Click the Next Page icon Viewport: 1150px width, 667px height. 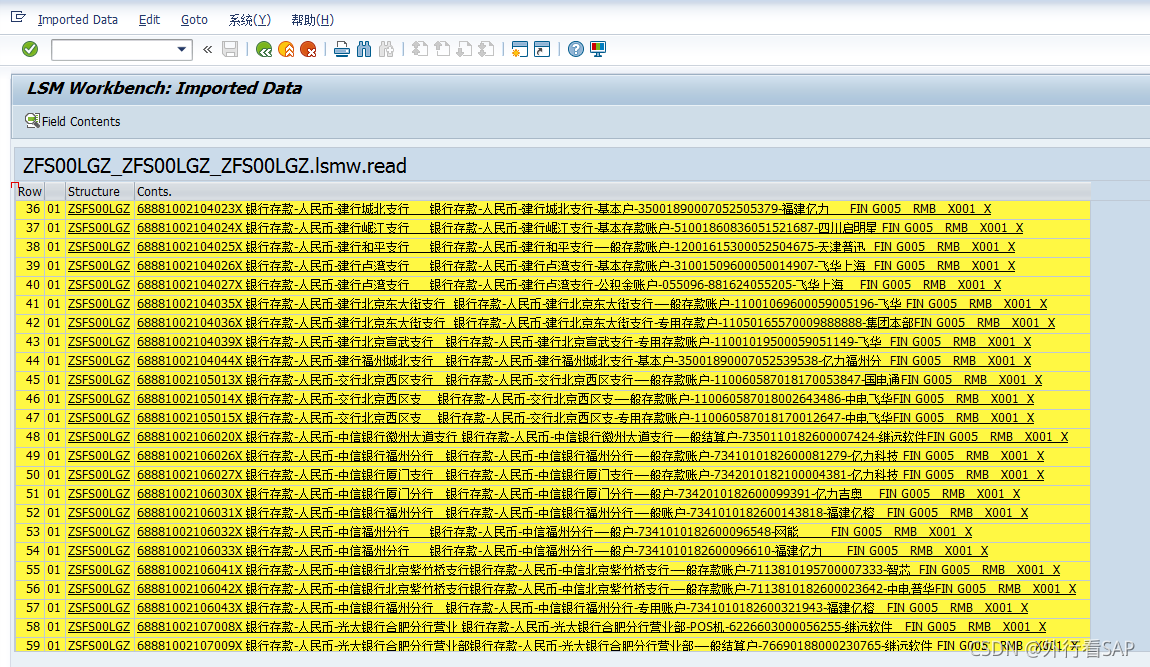(464, 49)
